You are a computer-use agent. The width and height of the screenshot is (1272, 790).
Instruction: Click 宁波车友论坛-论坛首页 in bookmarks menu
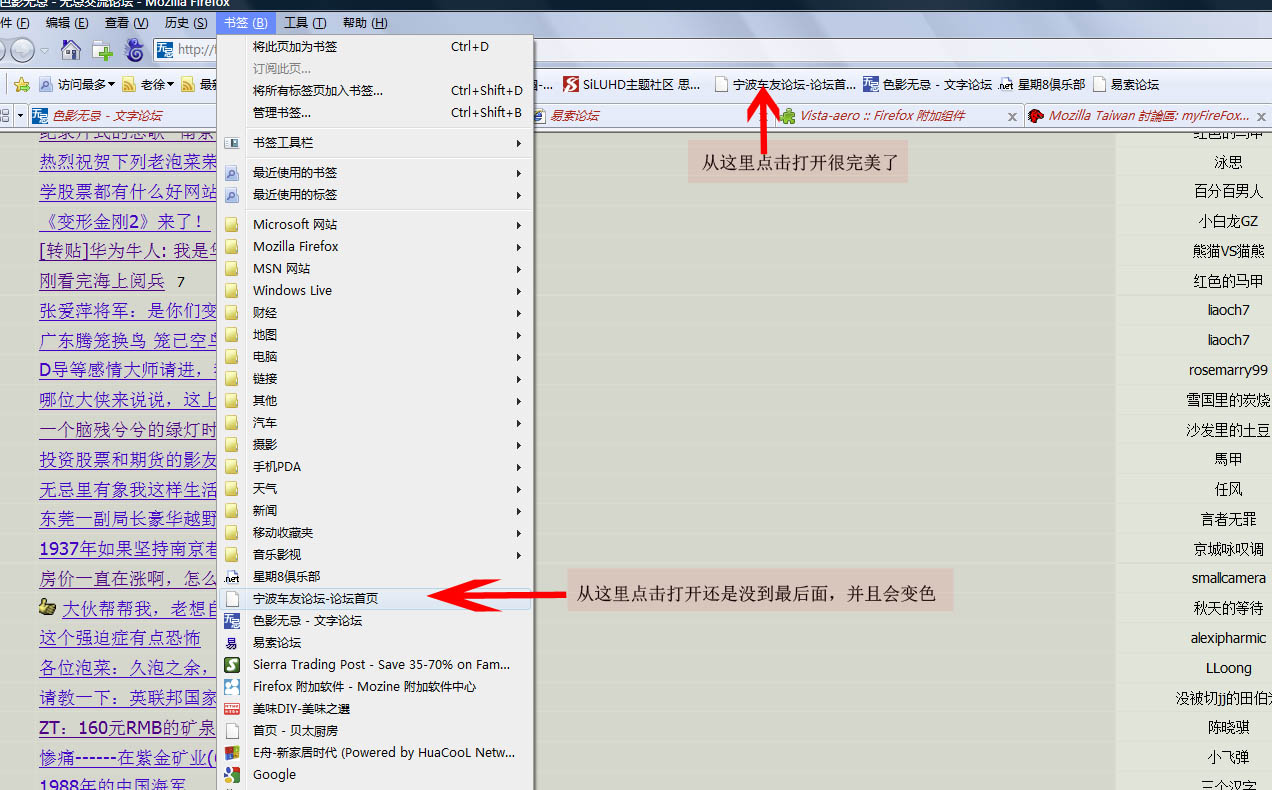coord(375,599)
